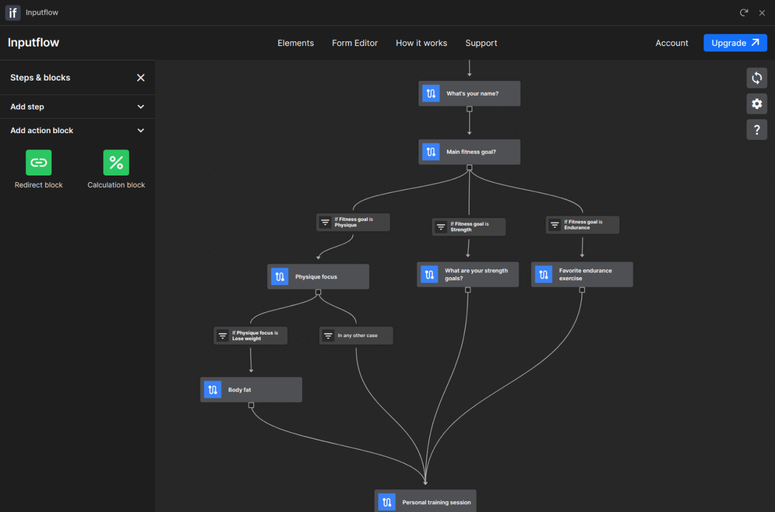Click the Calculation block label
The width and height of the screenshot is (775, 512).
click(116, 185)
